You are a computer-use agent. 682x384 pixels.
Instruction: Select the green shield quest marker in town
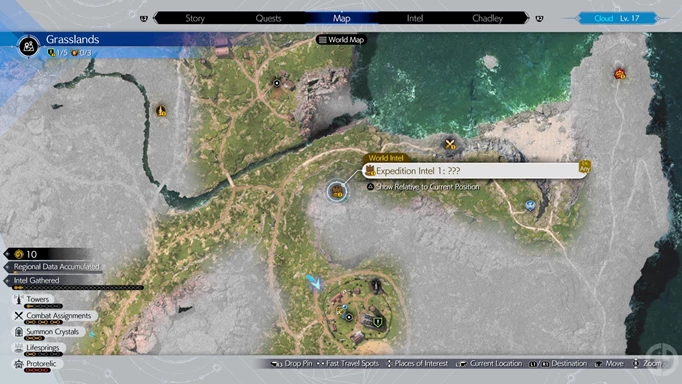tap(378, 322)
